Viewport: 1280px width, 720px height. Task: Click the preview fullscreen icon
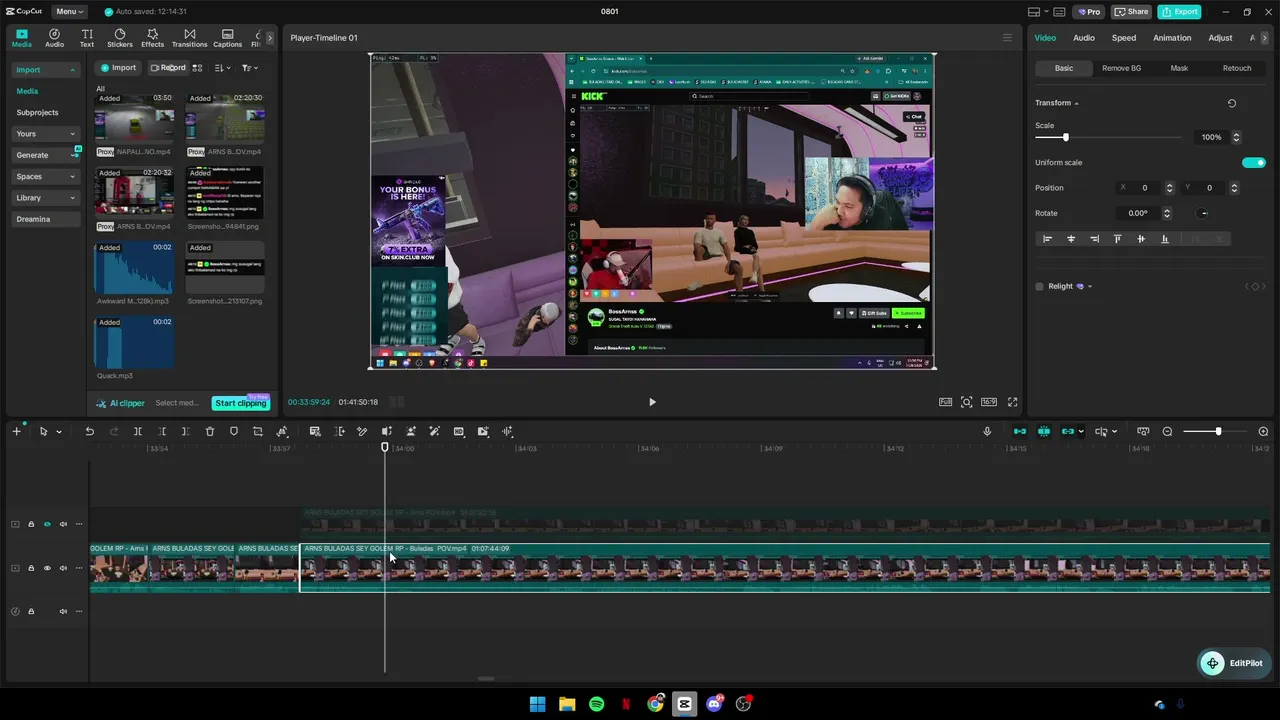(1012, 402)
